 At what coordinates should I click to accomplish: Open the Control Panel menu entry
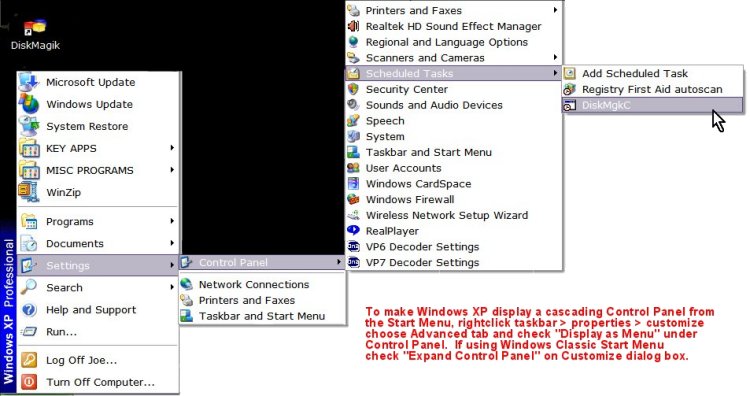(262, 262)
